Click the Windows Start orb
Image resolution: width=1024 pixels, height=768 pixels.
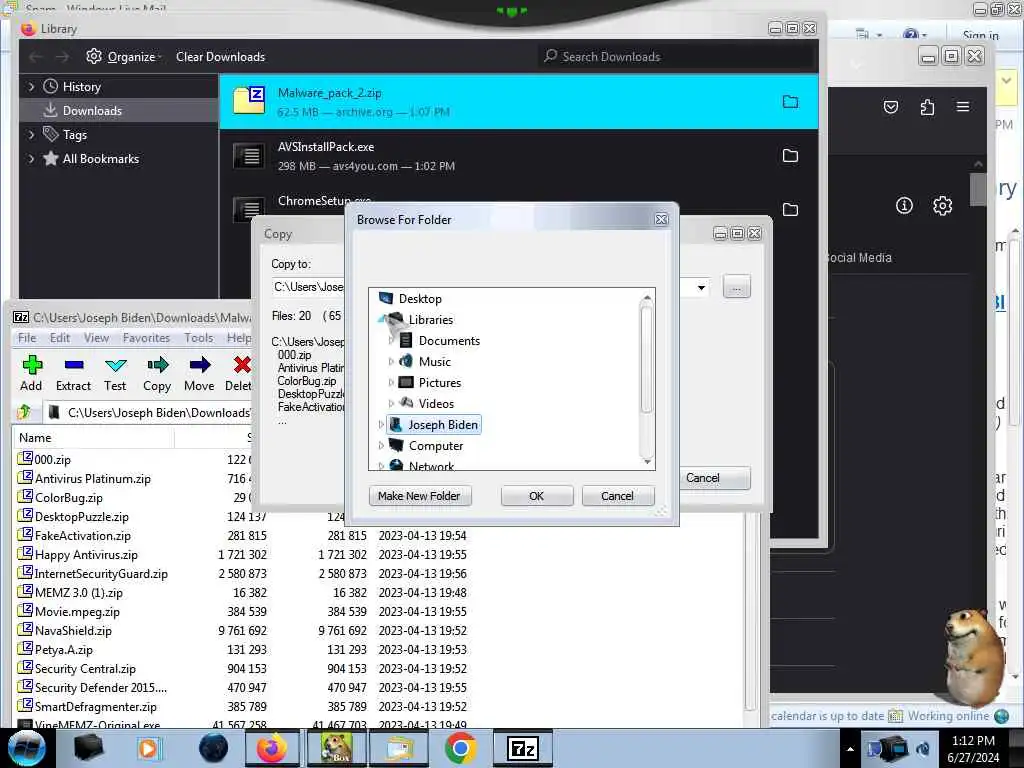tap(26, 748)
